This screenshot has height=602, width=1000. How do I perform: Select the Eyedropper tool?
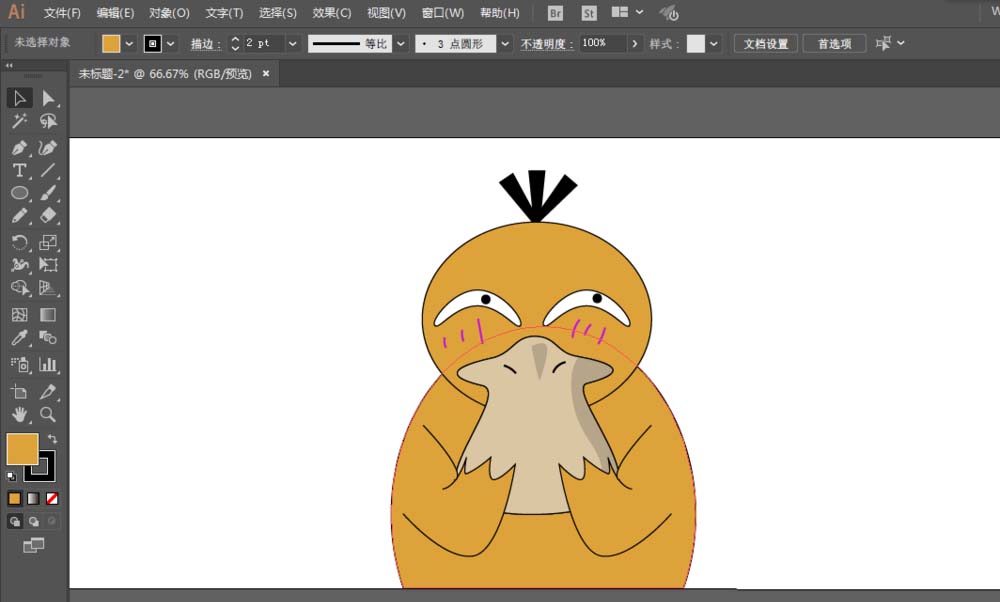click(19, 337)
